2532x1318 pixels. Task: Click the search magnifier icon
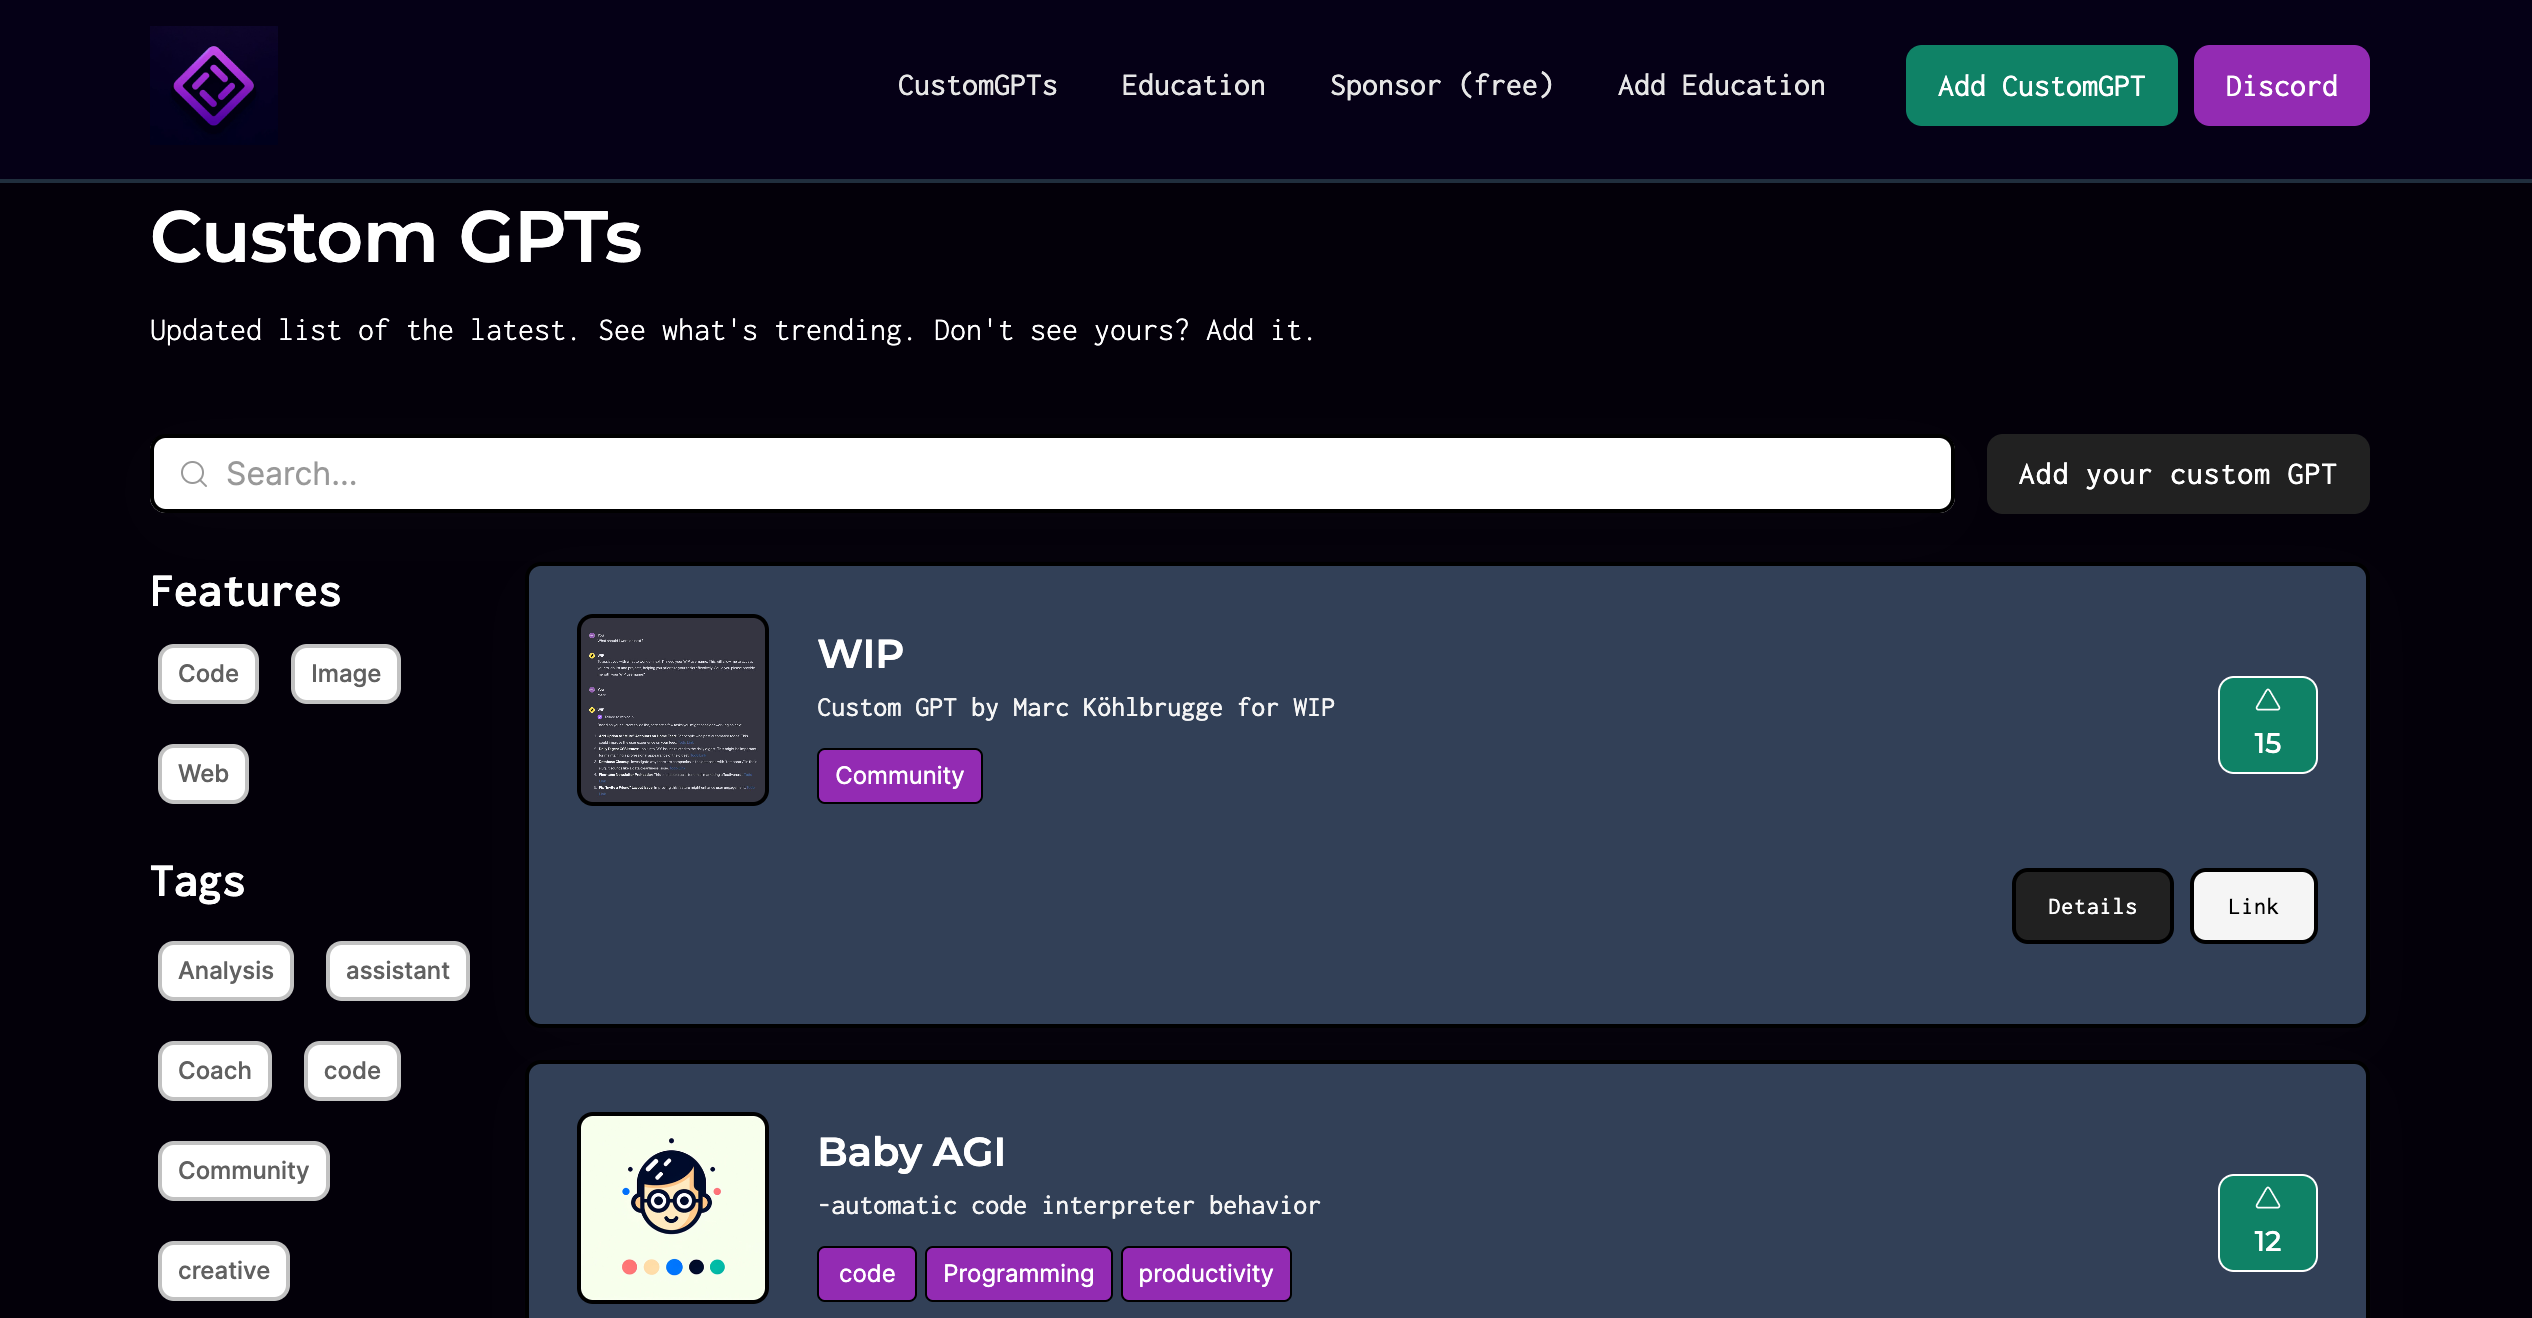point(194,474)
